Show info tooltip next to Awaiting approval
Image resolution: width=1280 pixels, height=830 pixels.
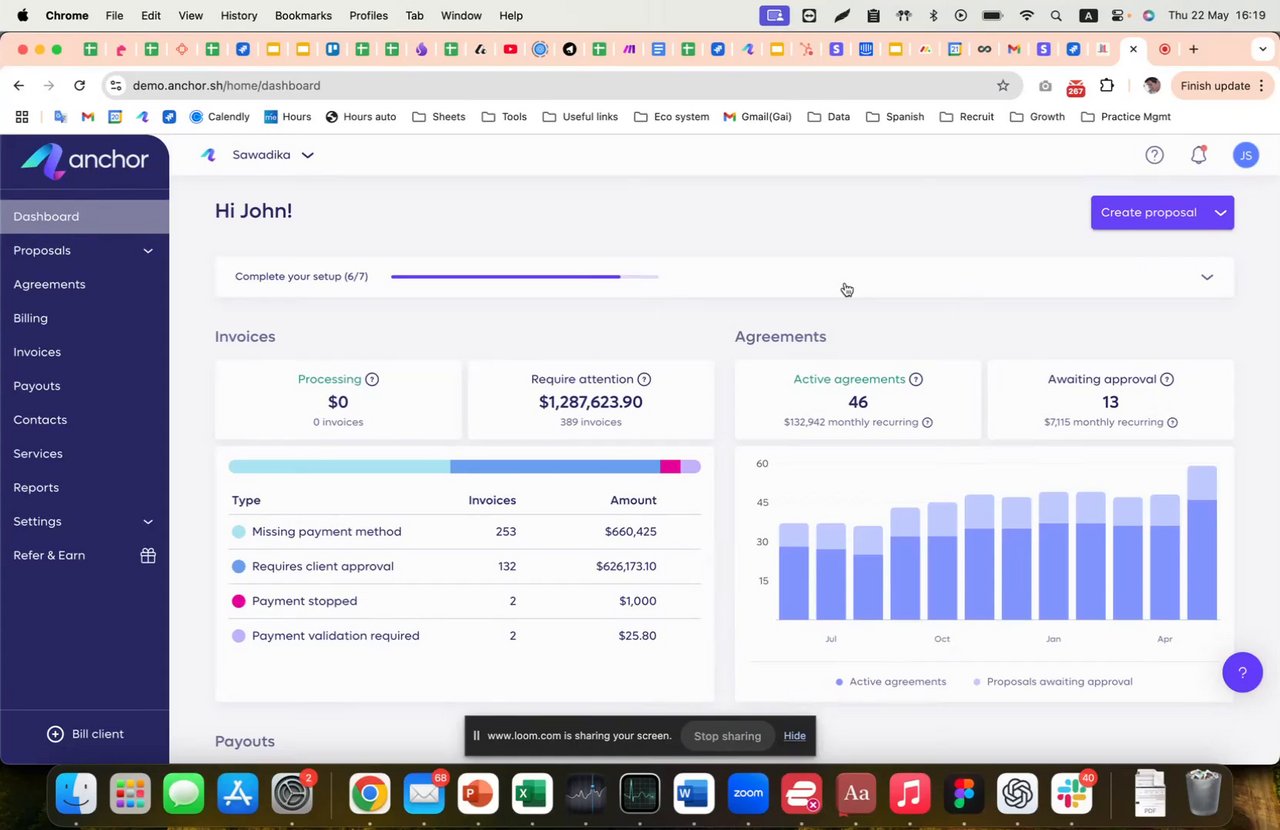coord(1167,379)
